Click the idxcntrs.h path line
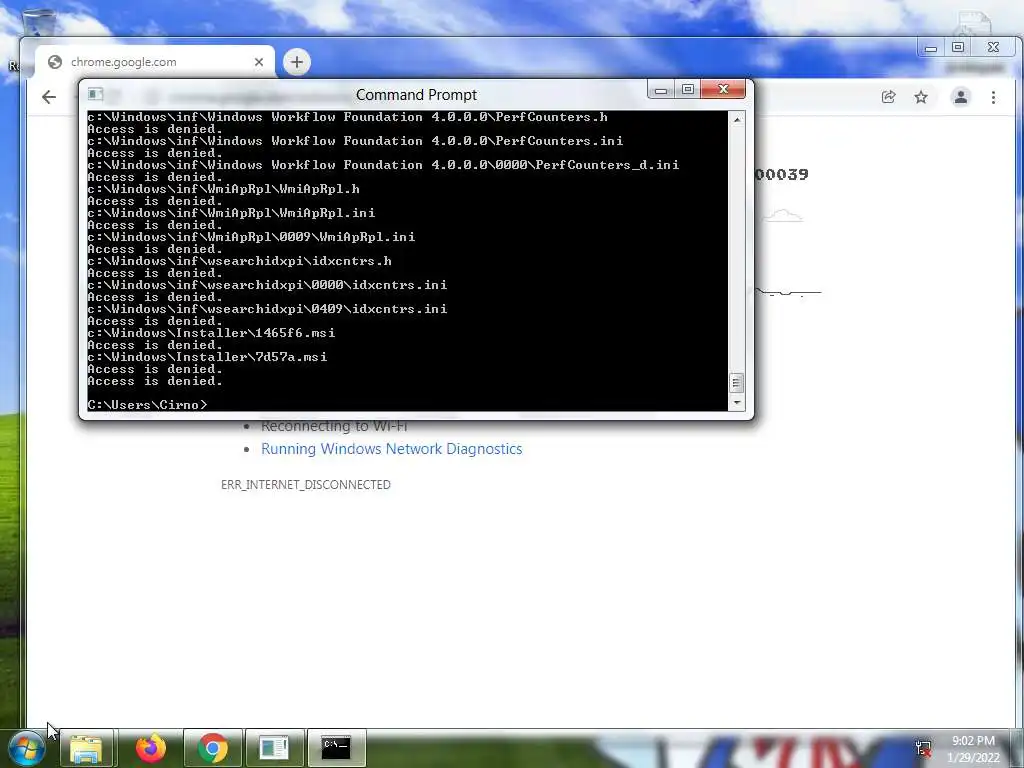The width and height of the screenshot is (1024, 768). [x=239, y=261]
